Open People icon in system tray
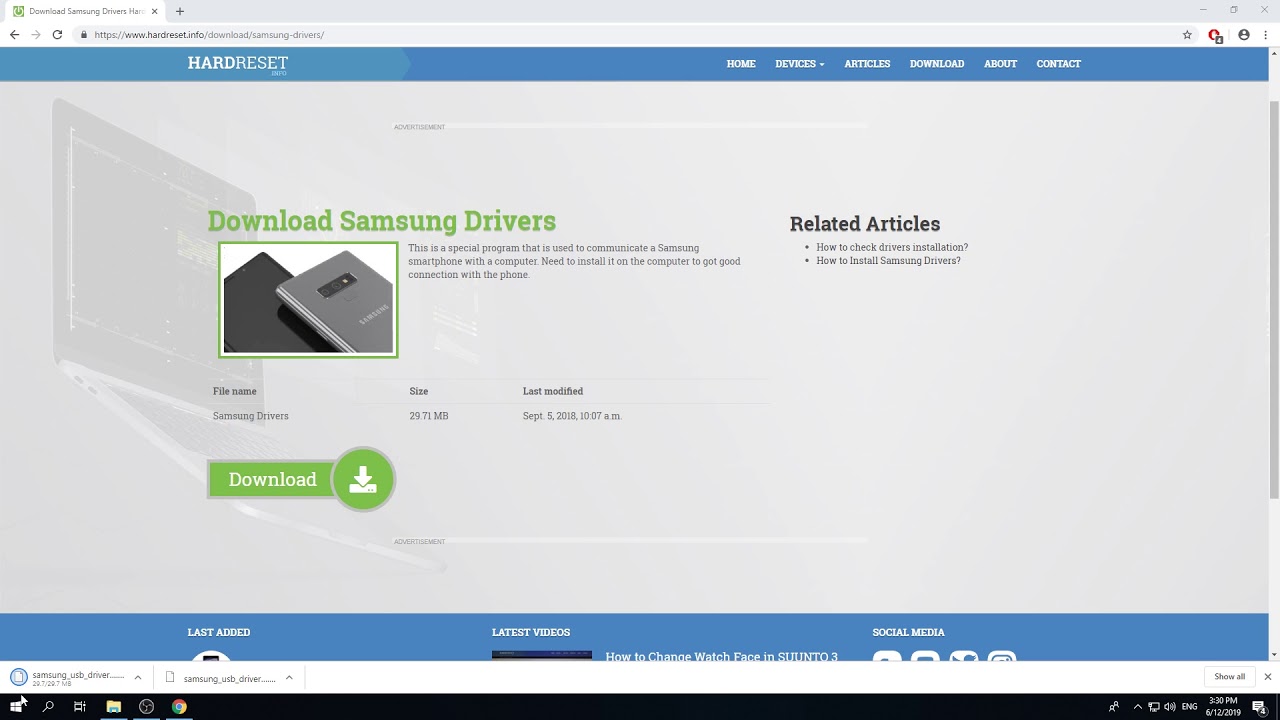The width and height of the screenshot is (1280, 720). [x=1114, y=707]
